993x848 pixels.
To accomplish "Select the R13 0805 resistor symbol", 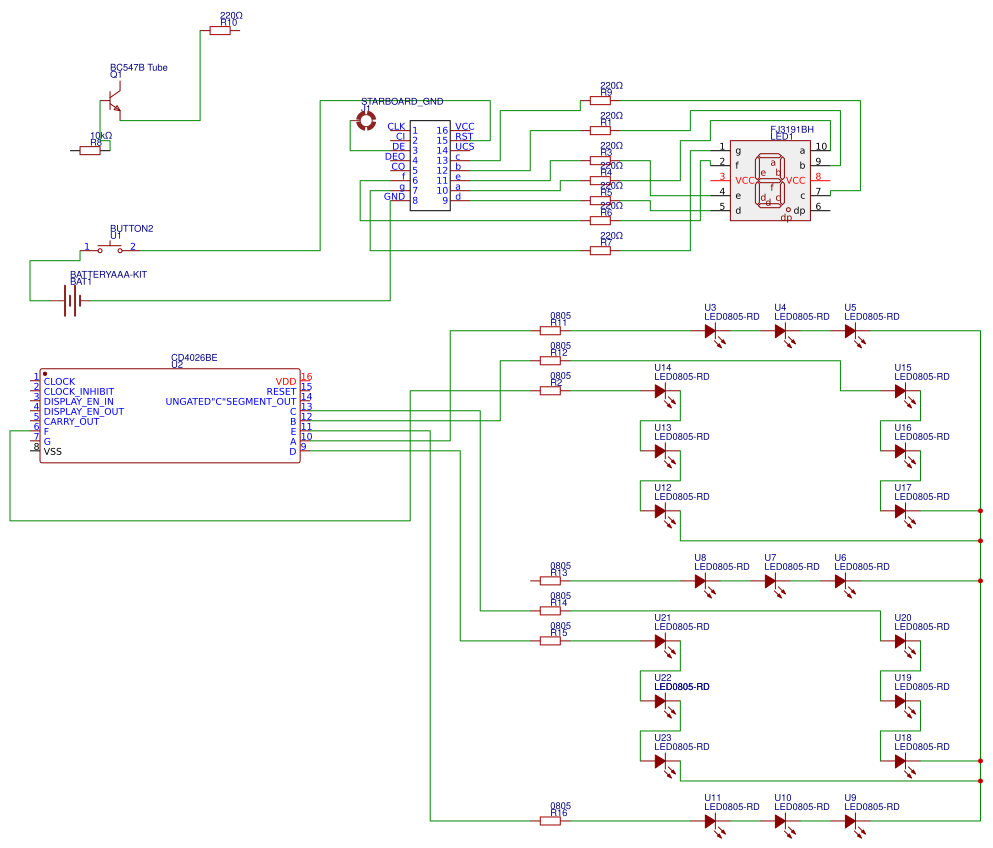I will pos(550,581).
